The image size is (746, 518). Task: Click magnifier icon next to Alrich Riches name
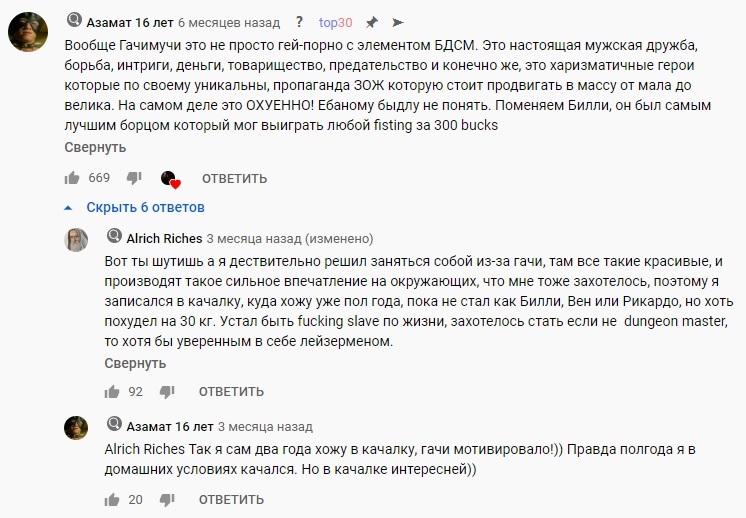pyautogui.click(x=113, y=239)
